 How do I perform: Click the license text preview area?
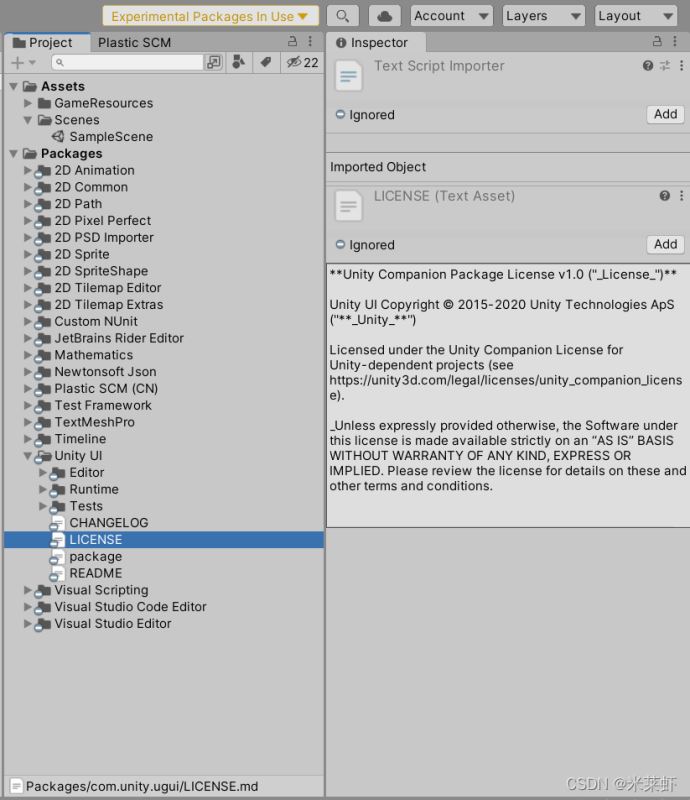[x=508, y=395]
